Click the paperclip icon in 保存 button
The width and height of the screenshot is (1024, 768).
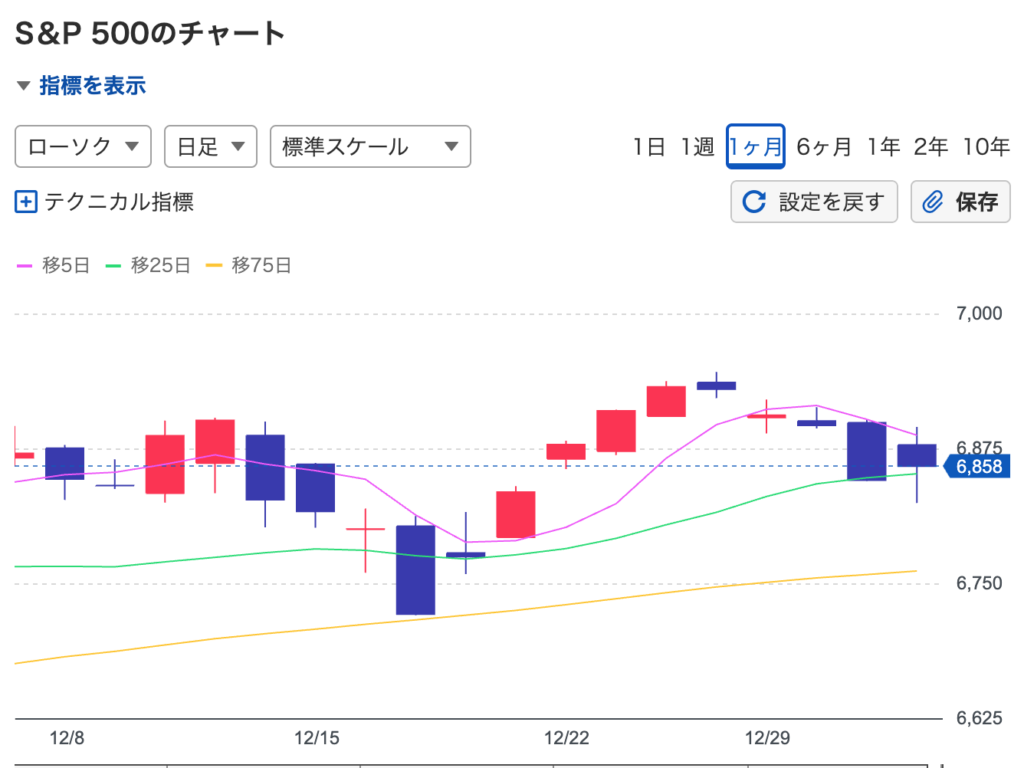pyautogui.click(x=932, y=202)
